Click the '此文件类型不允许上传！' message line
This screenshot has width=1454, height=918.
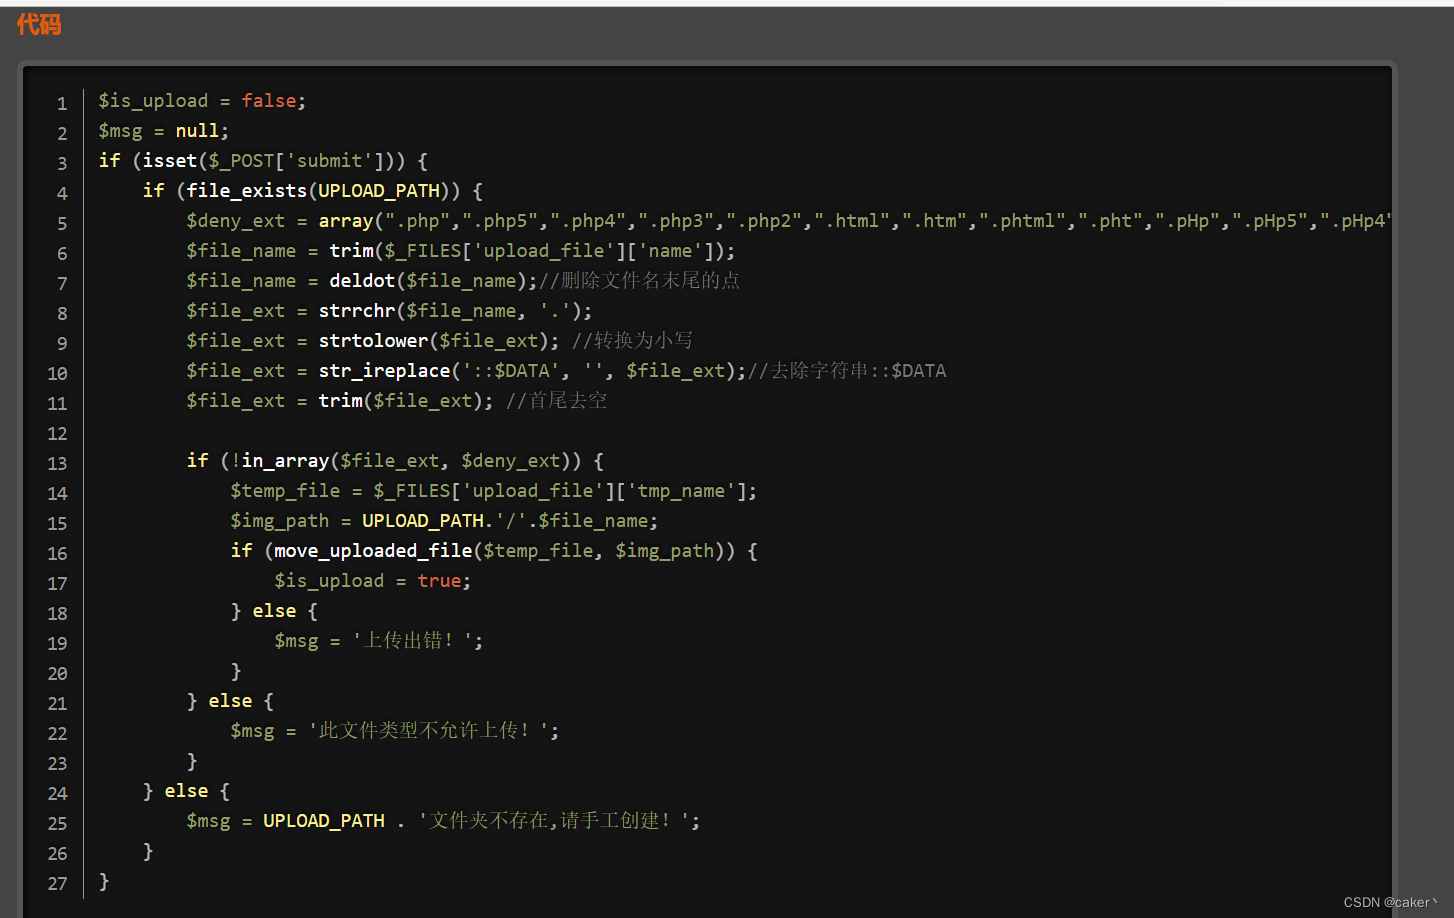coord(395,731)
